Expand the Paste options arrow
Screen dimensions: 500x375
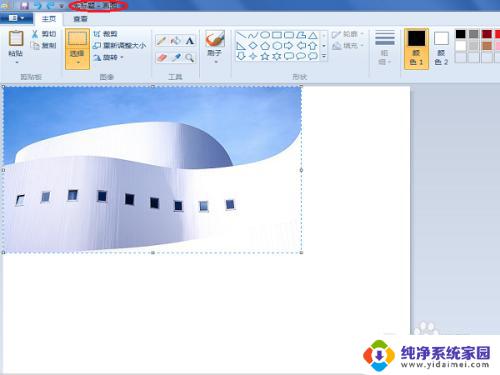point(16,62)
